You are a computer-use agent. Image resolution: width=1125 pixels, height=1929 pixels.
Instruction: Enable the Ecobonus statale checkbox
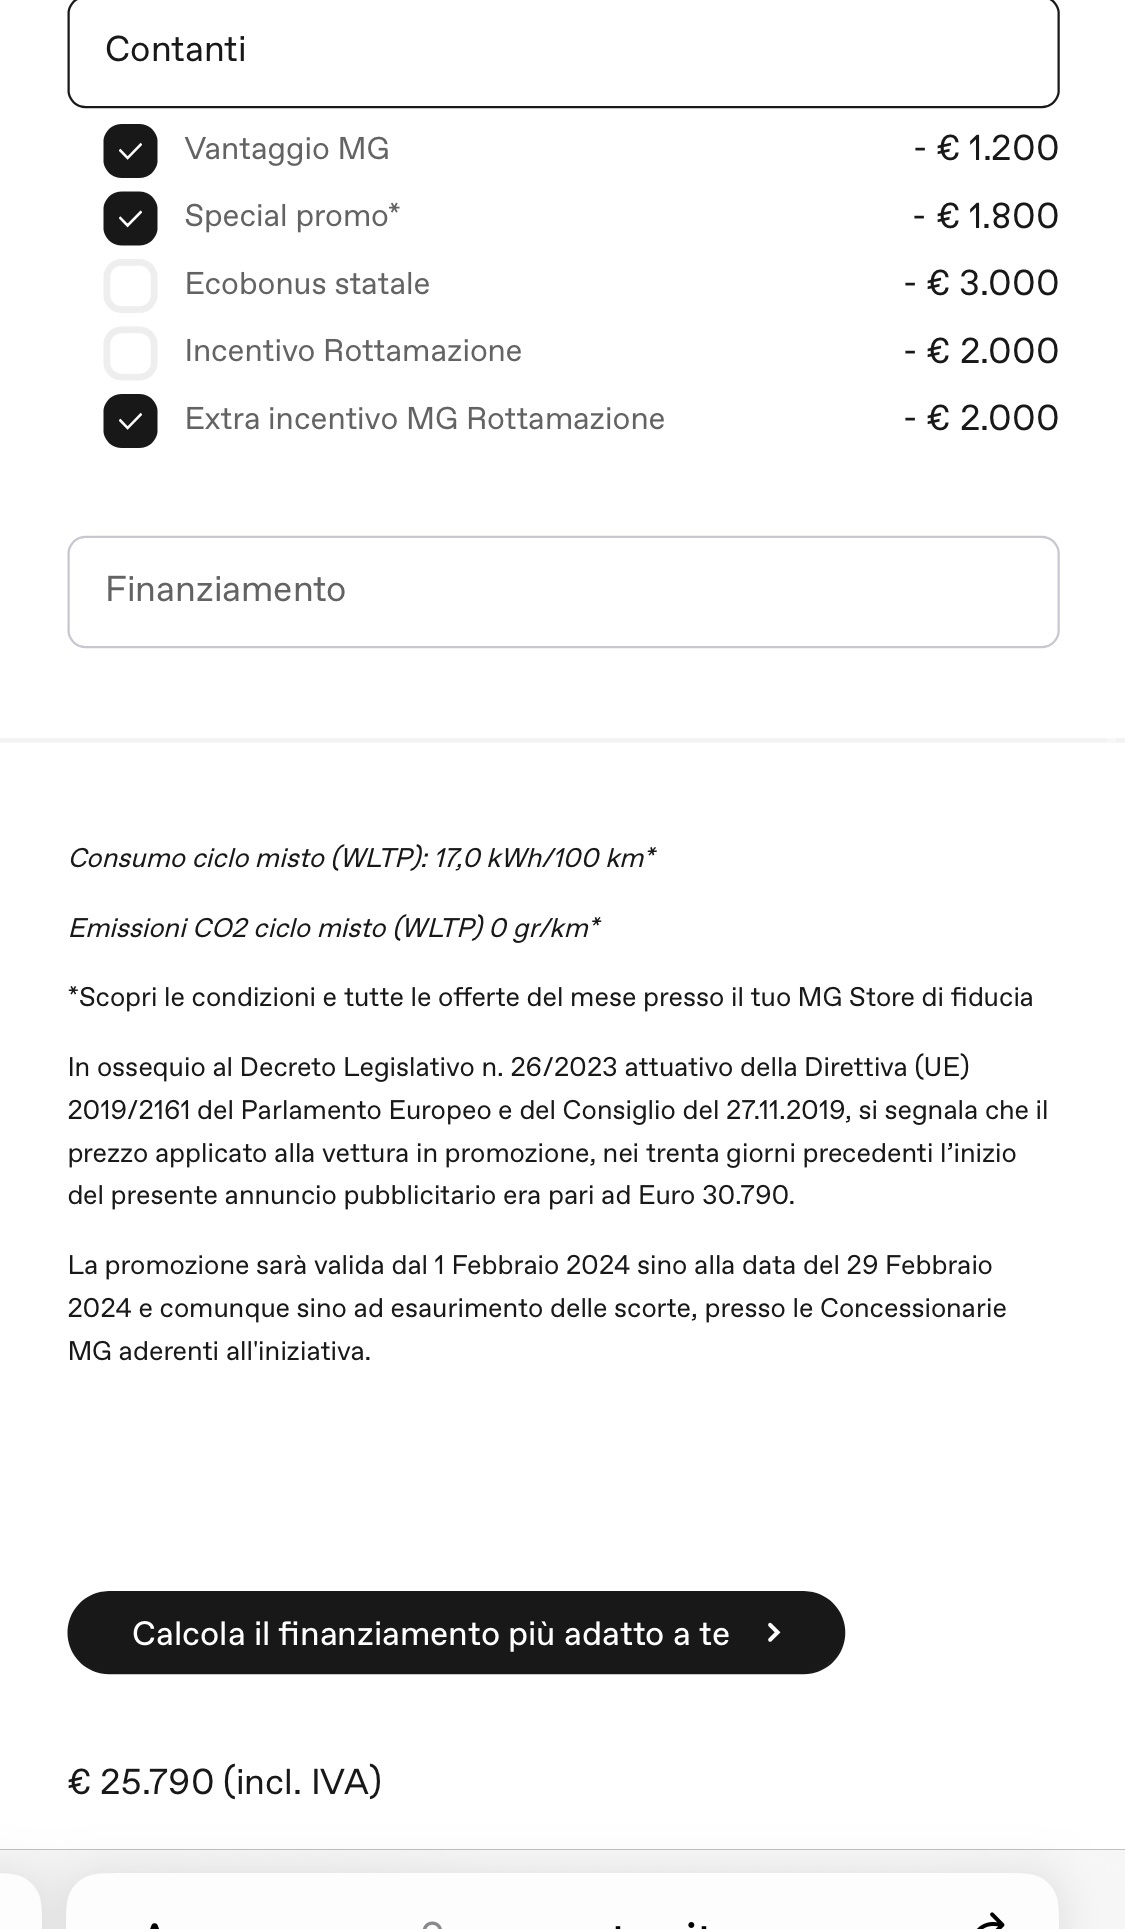(x=130, y=286)
